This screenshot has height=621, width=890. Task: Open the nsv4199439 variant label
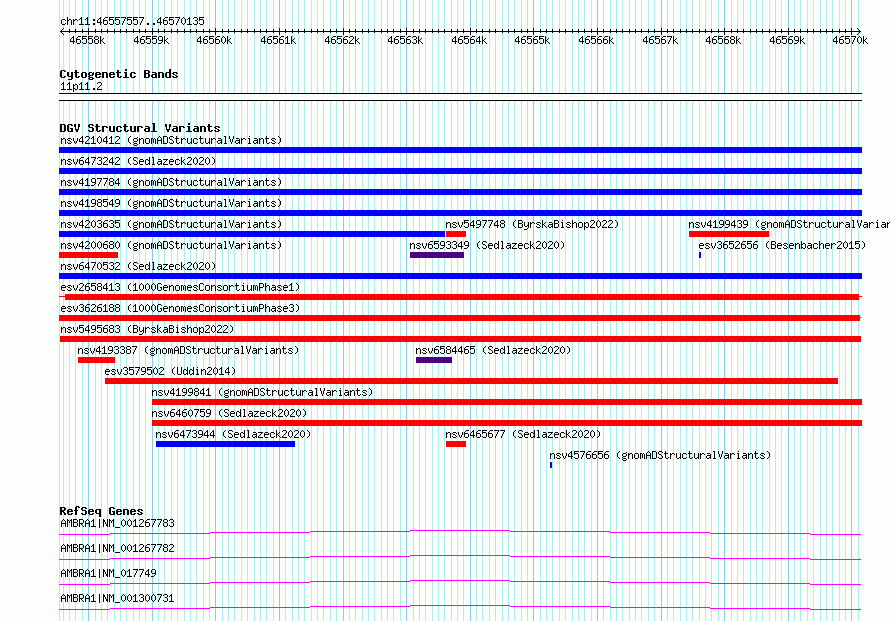coord(789,224)
